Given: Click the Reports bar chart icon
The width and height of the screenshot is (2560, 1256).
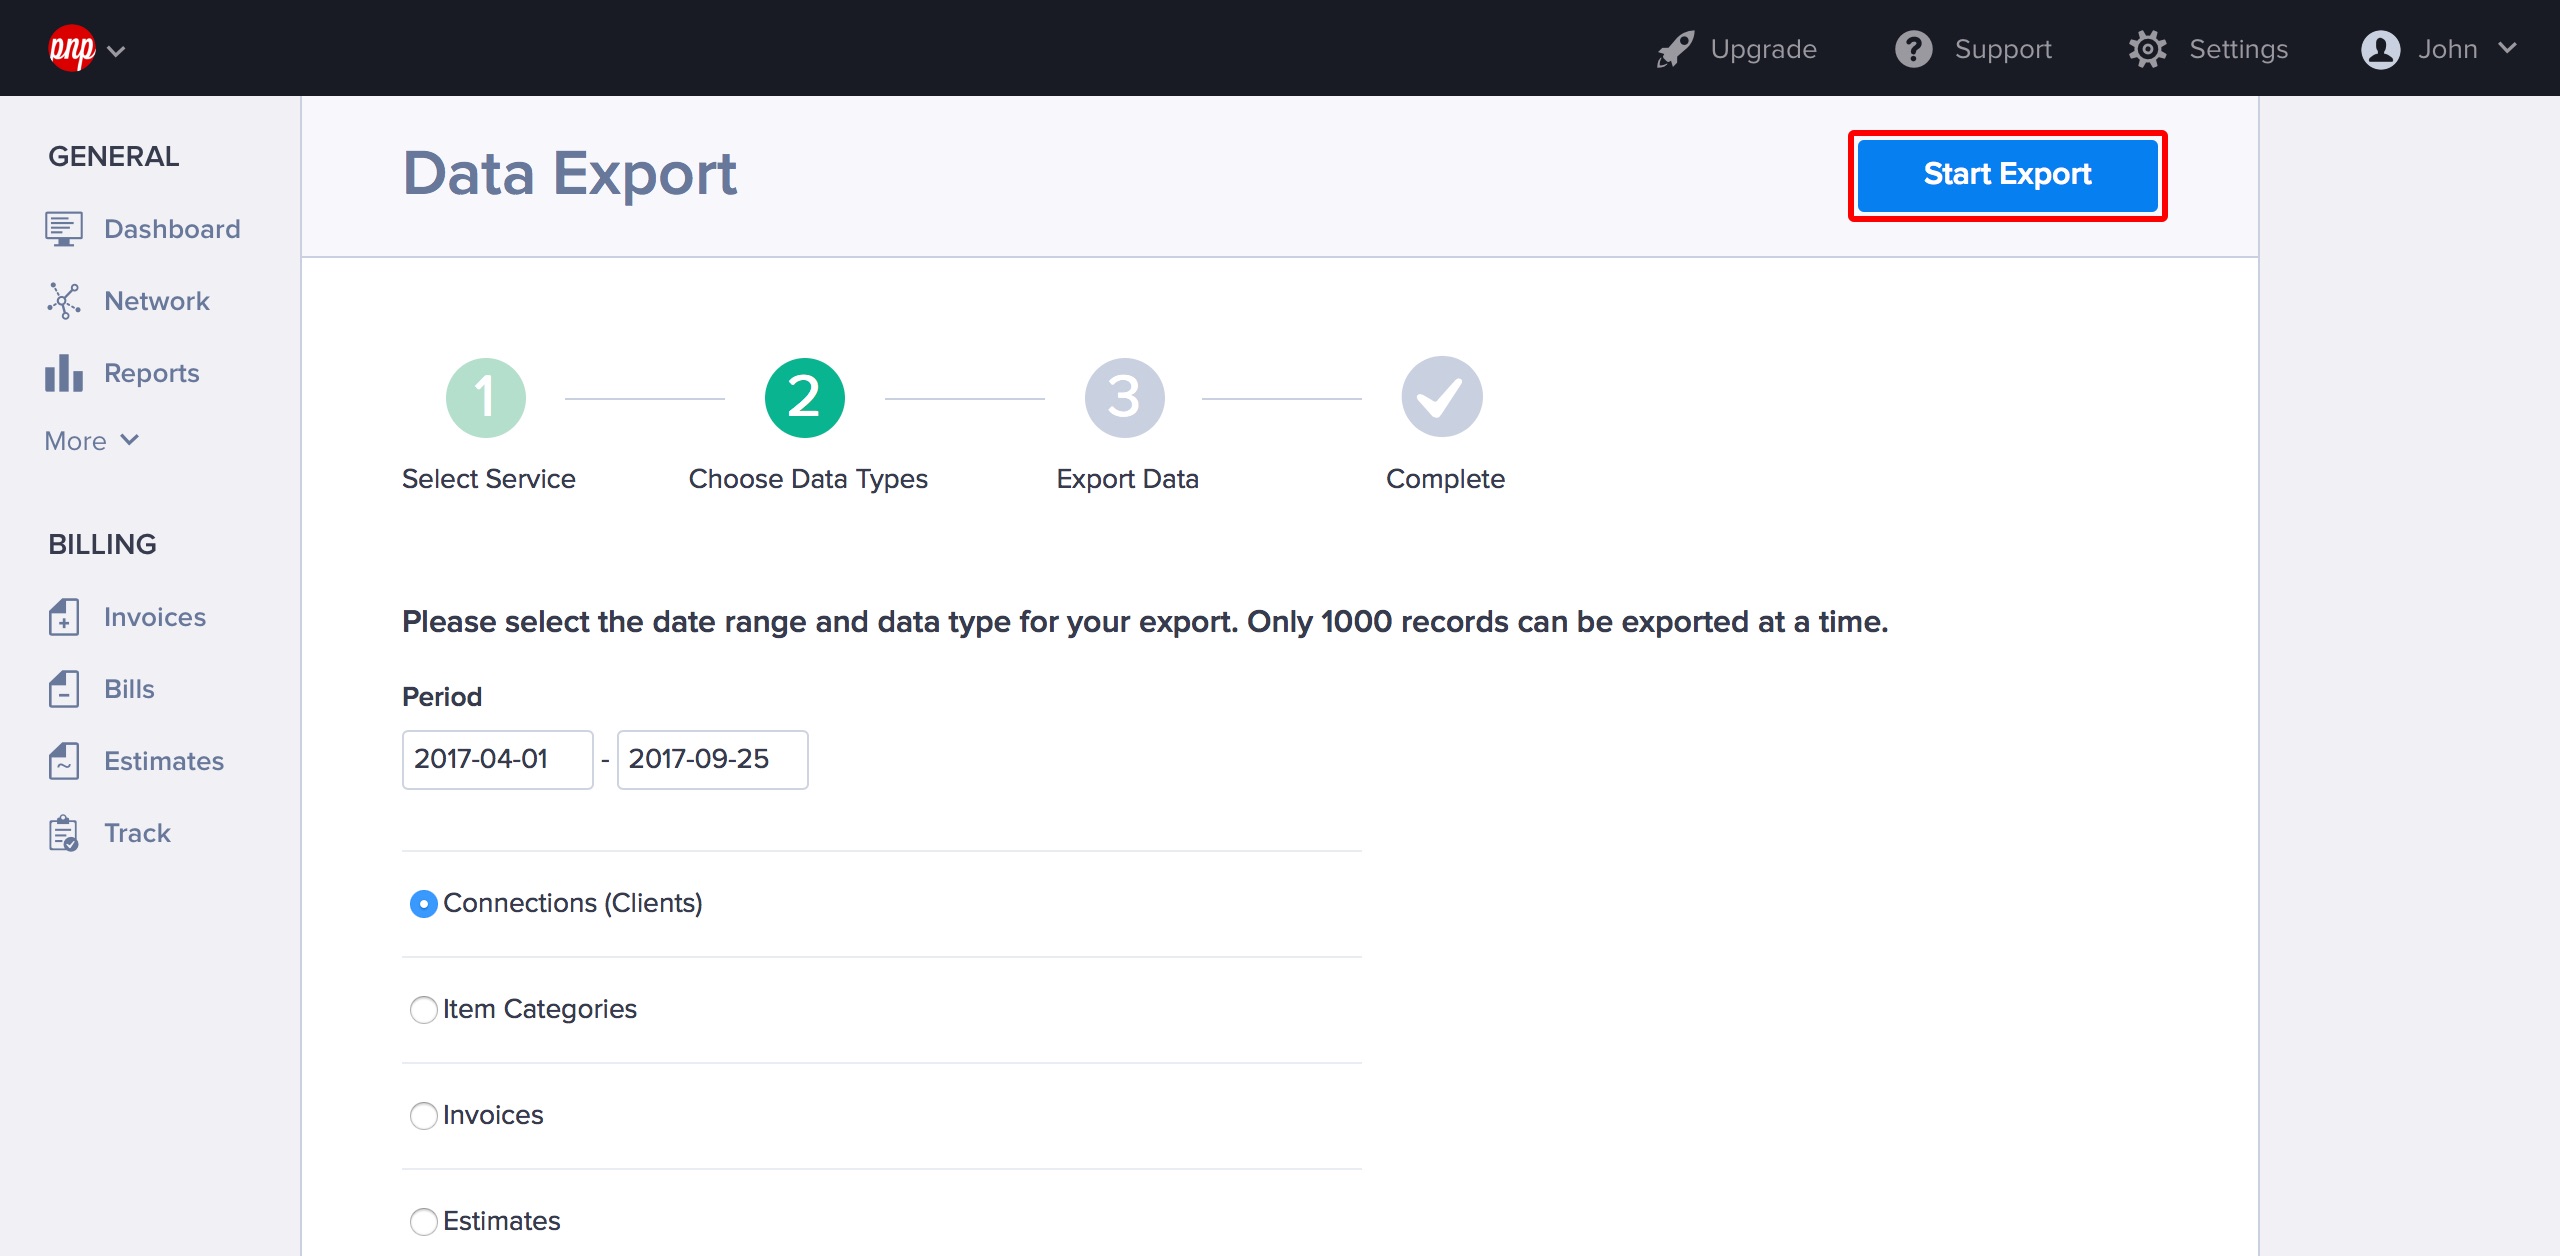Looking at the screenshot, I should click(64, 373).
